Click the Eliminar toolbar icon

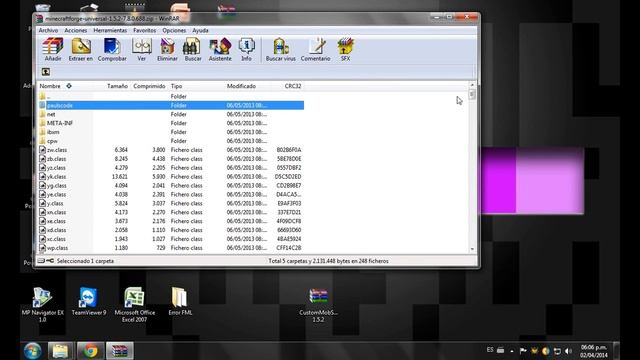click(167, 49)
